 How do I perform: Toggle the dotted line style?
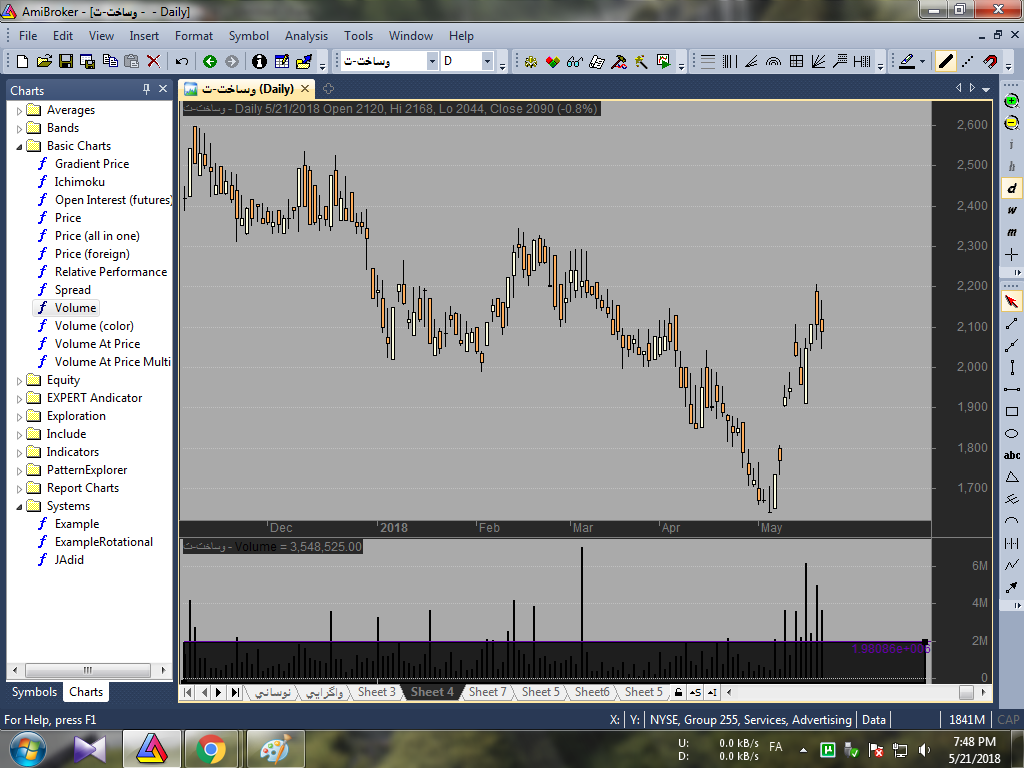(968, 61)
